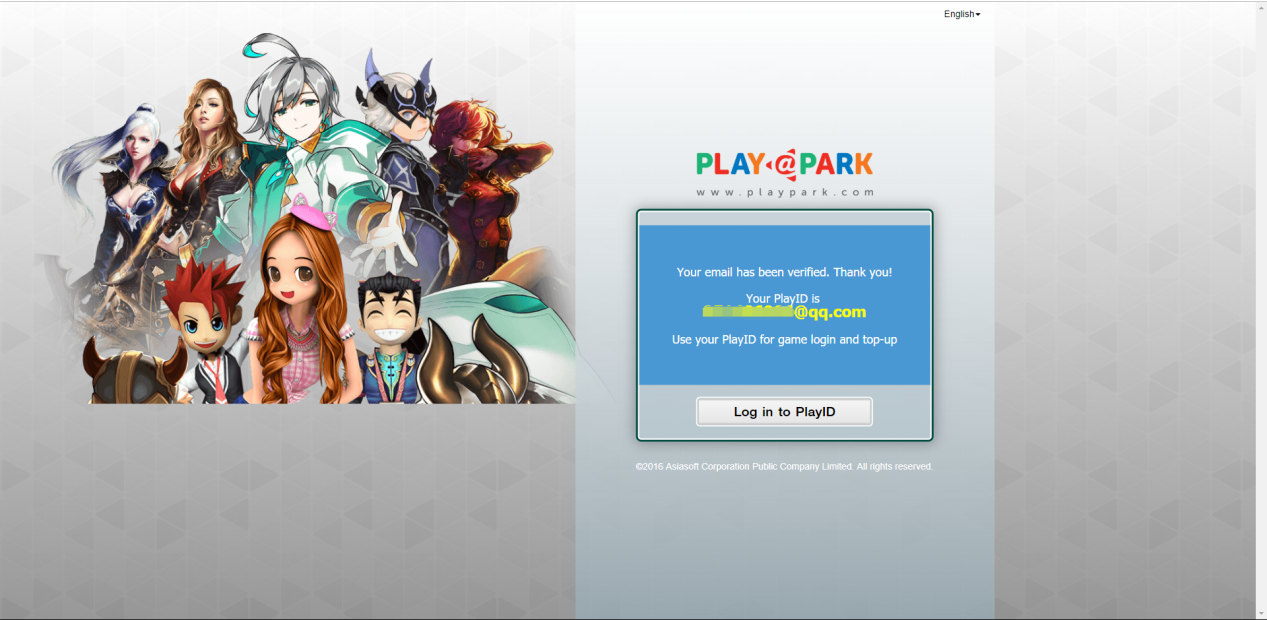
Task: Open the English language dropdown
Action: (962, 14)
